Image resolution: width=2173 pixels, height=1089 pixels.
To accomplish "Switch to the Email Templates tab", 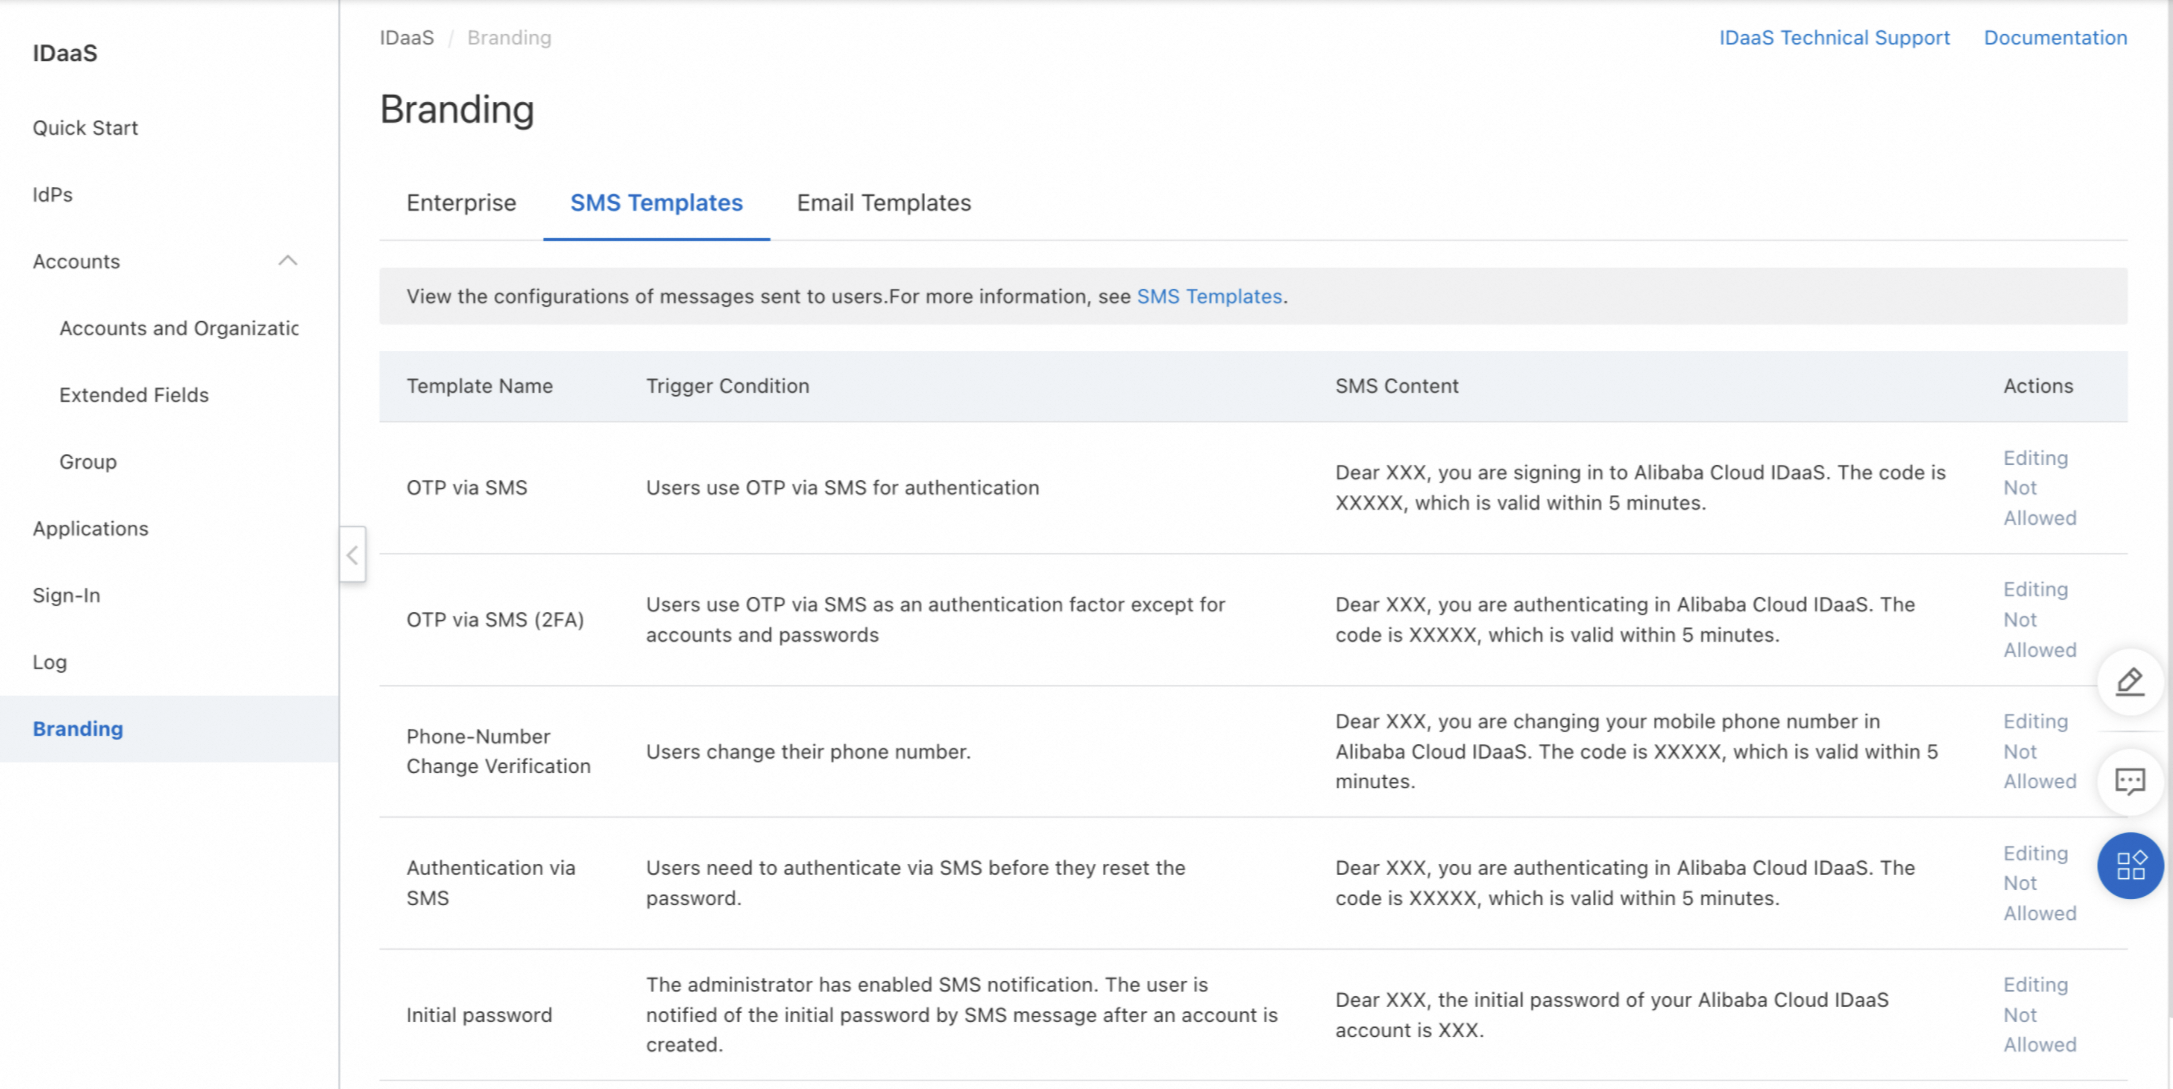I will click(x=884, y=203).
